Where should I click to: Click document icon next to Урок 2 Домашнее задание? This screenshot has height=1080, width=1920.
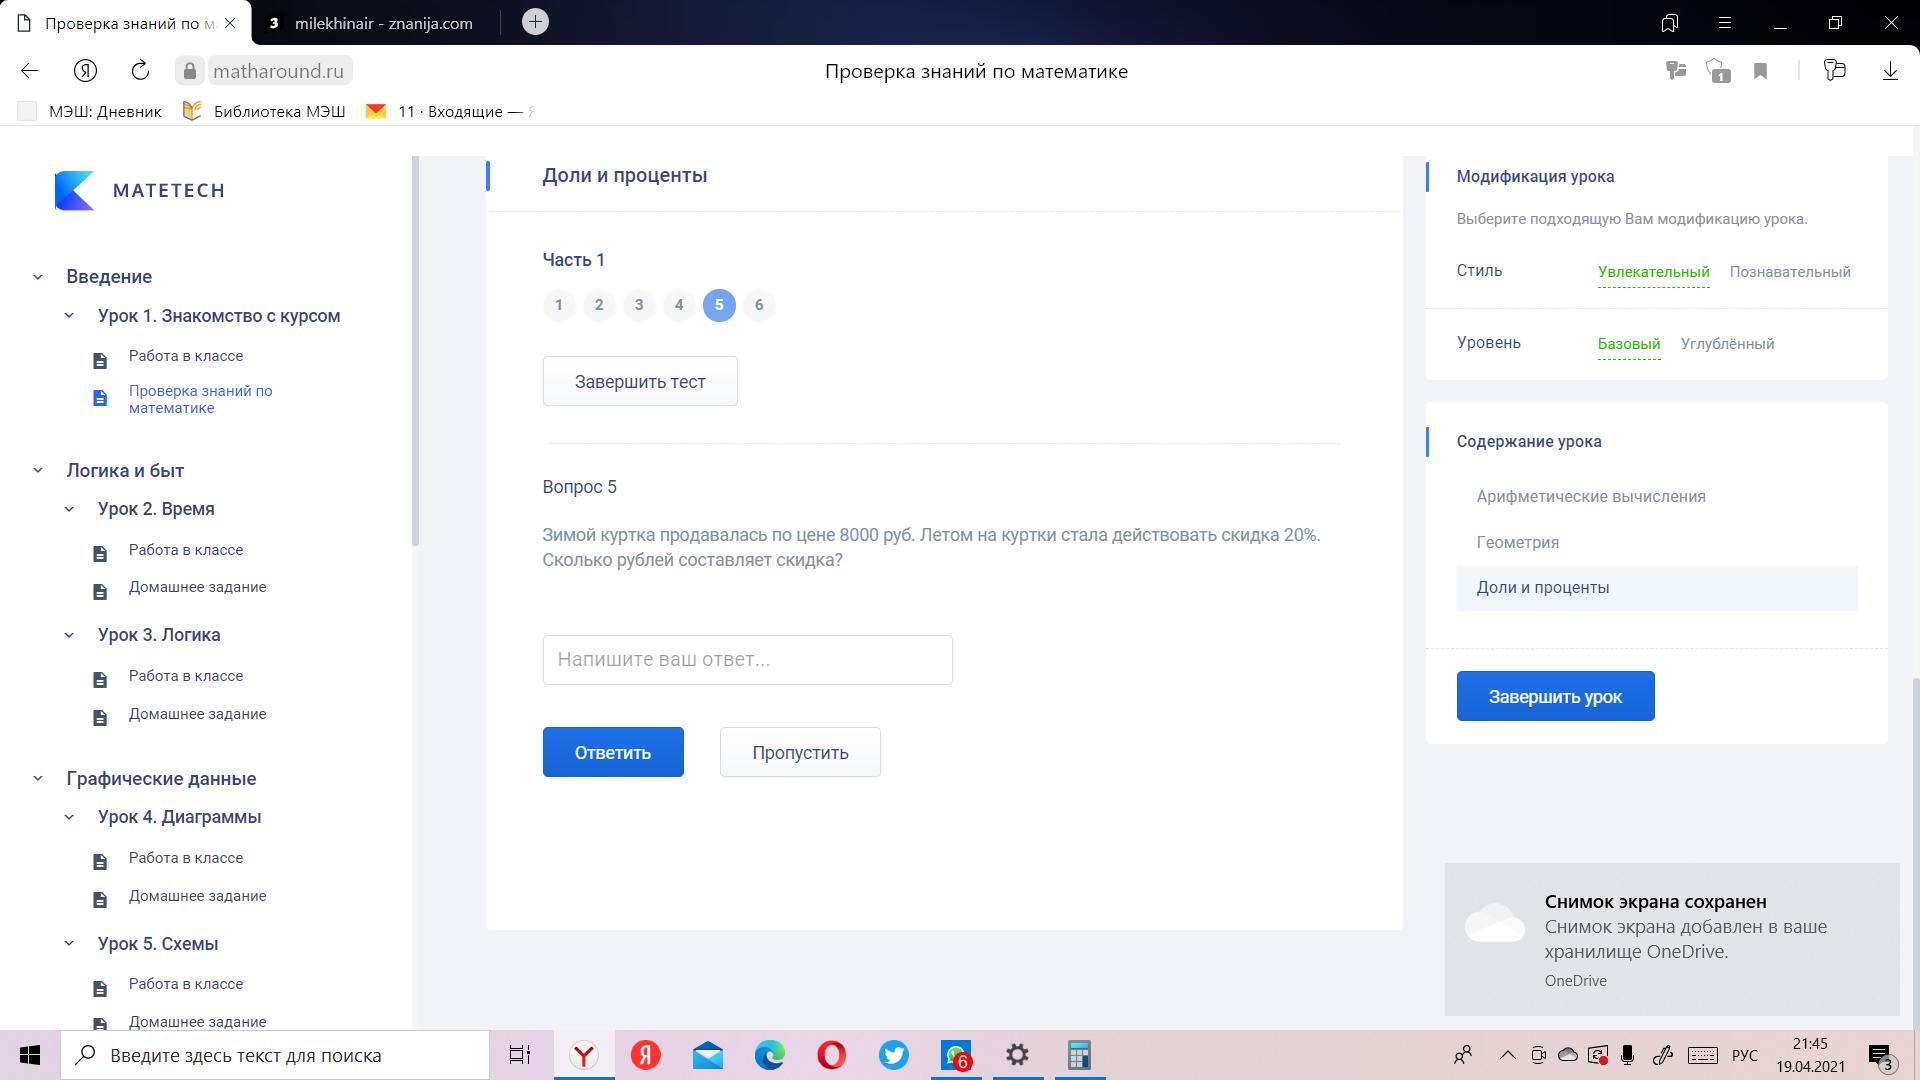(x=100, y=592)
